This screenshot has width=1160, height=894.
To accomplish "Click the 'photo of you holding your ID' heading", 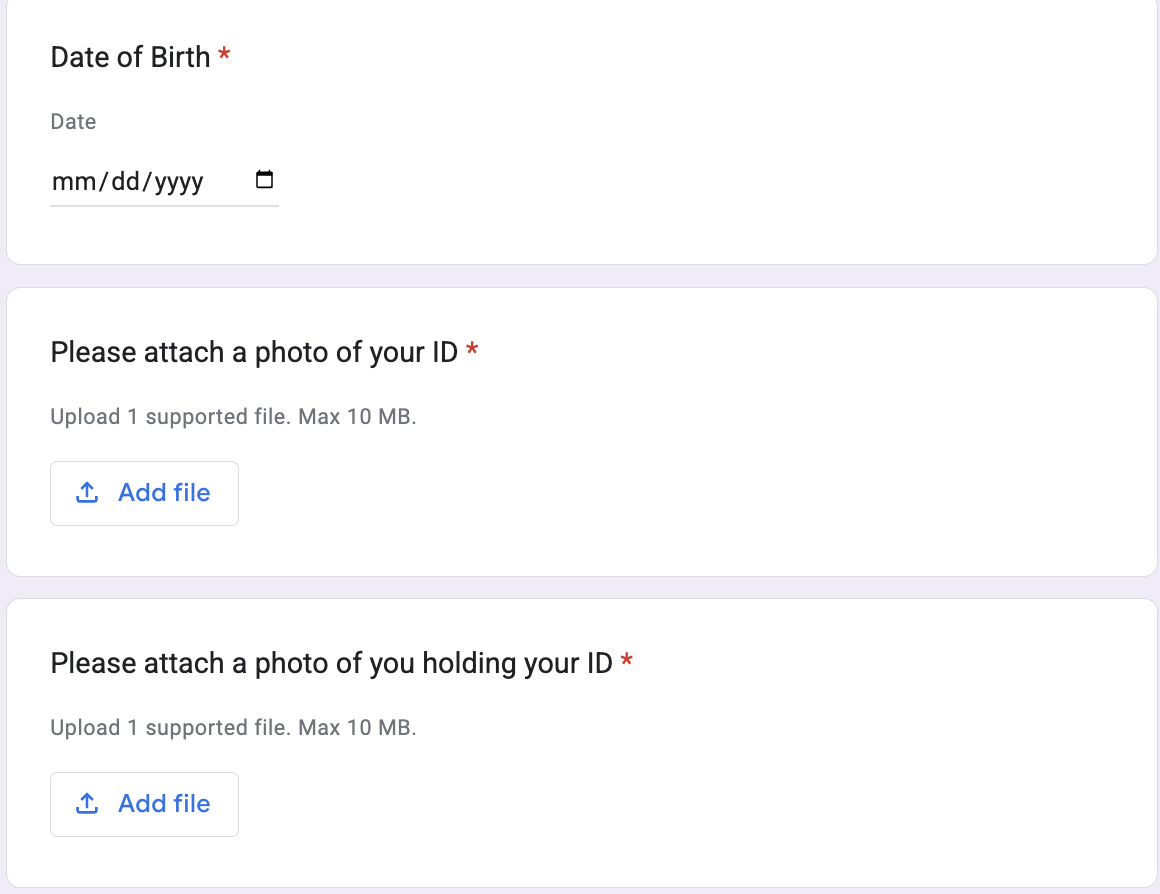I will click(x=331, y=663).
